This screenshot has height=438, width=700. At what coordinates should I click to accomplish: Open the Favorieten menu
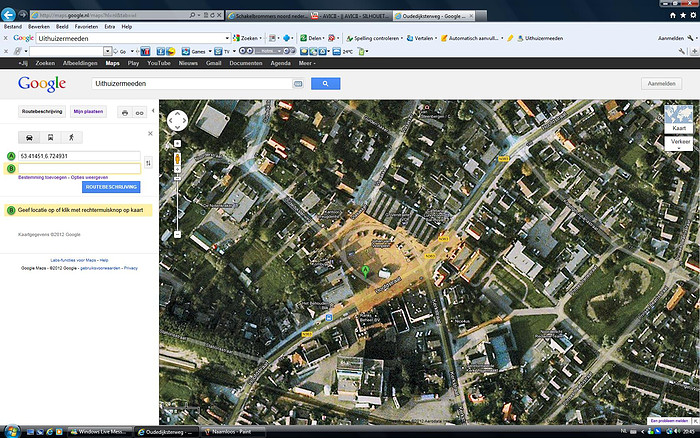pos(86,27)
